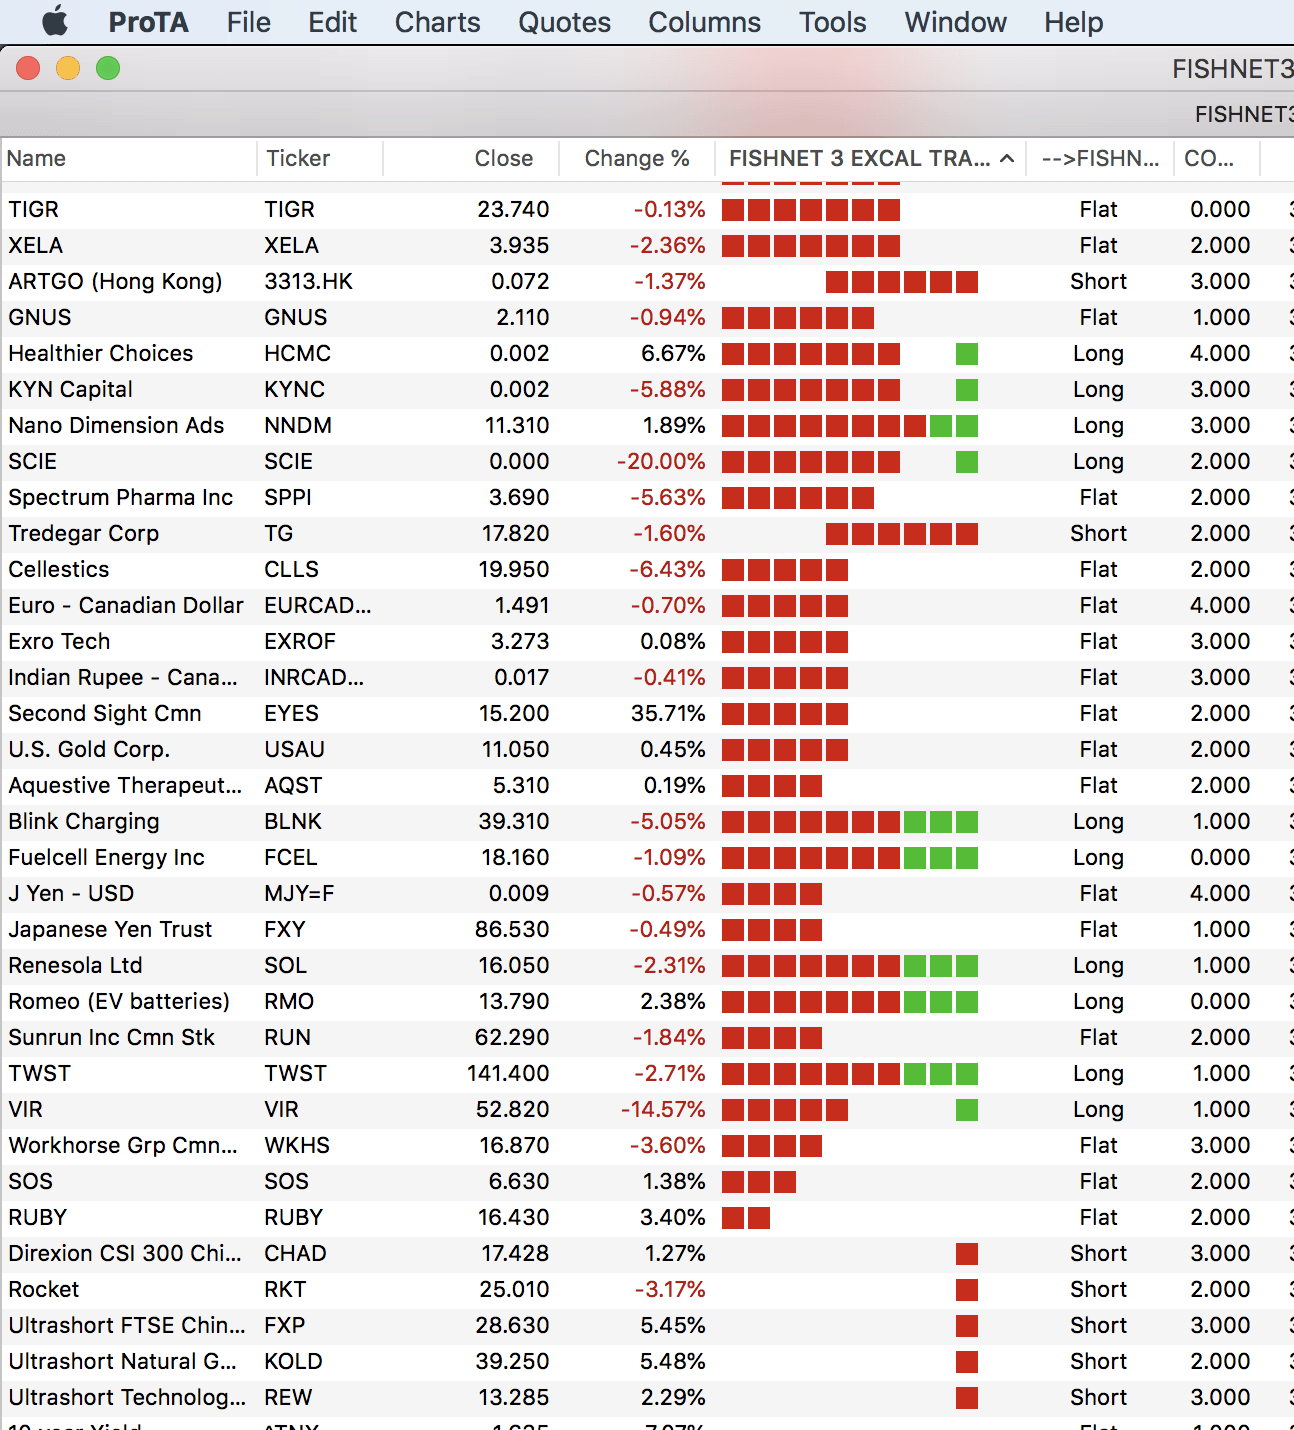Open the Columns menu
The image size is (1294, 1430).
point(704,22)
